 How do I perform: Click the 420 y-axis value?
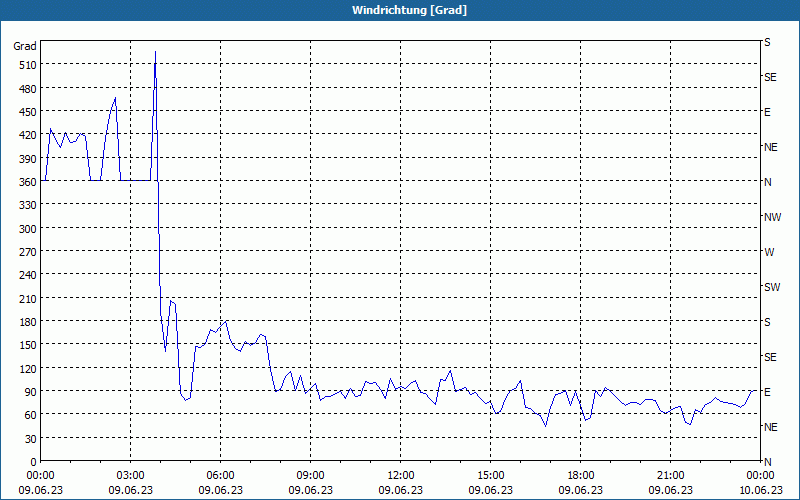[28, 135]
